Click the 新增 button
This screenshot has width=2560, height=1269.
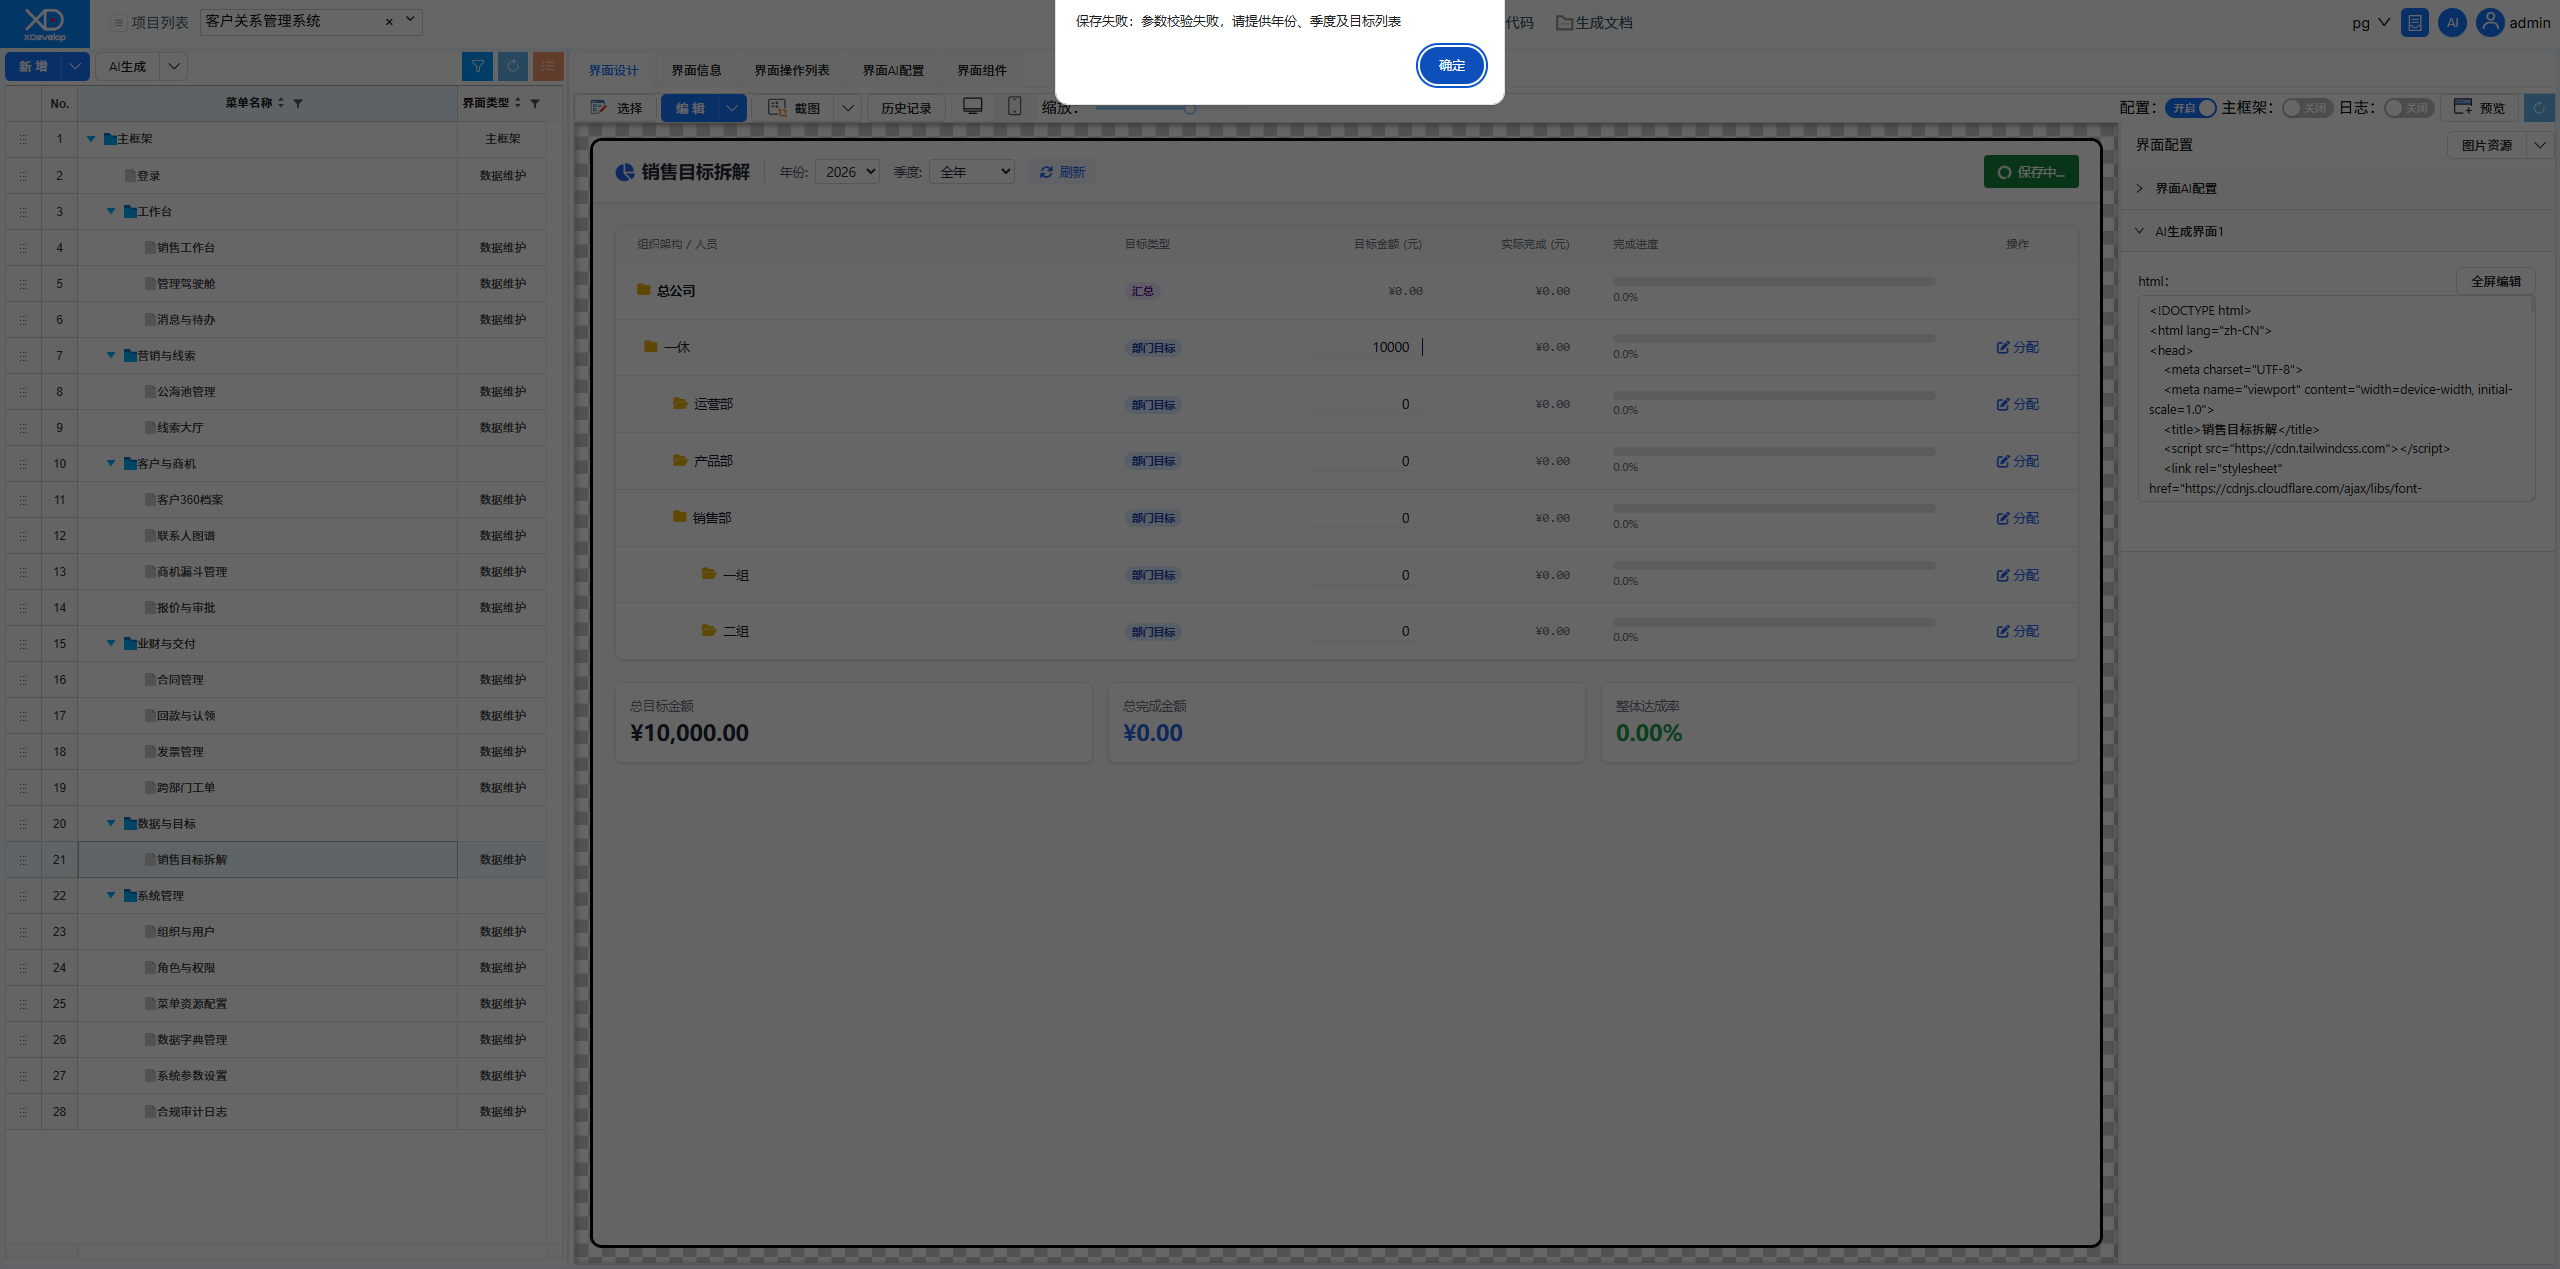tap(34, 66)
